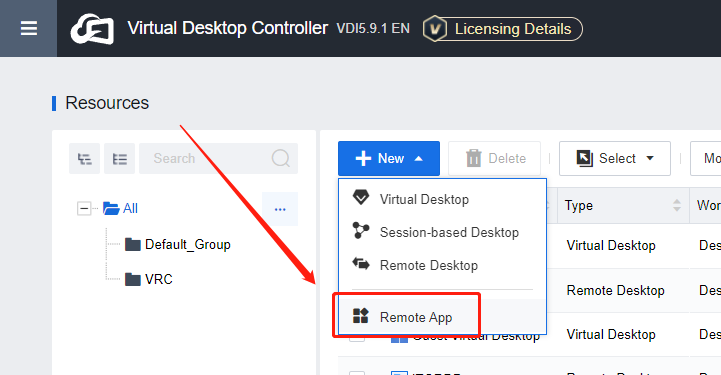Open the hamburger navigation menu
This screenshot has width=721, height=375.
(29, 28)
